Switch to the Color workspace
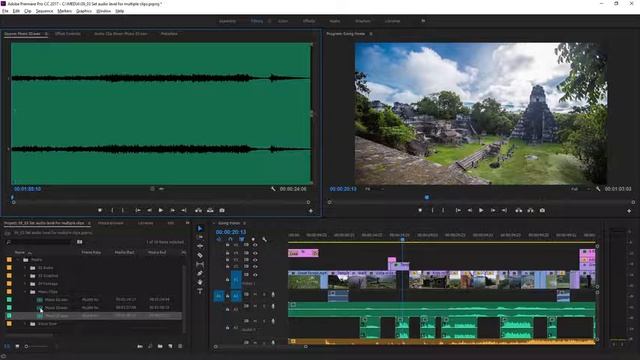This screenshot has width=640, height=360. coord(283,21)
